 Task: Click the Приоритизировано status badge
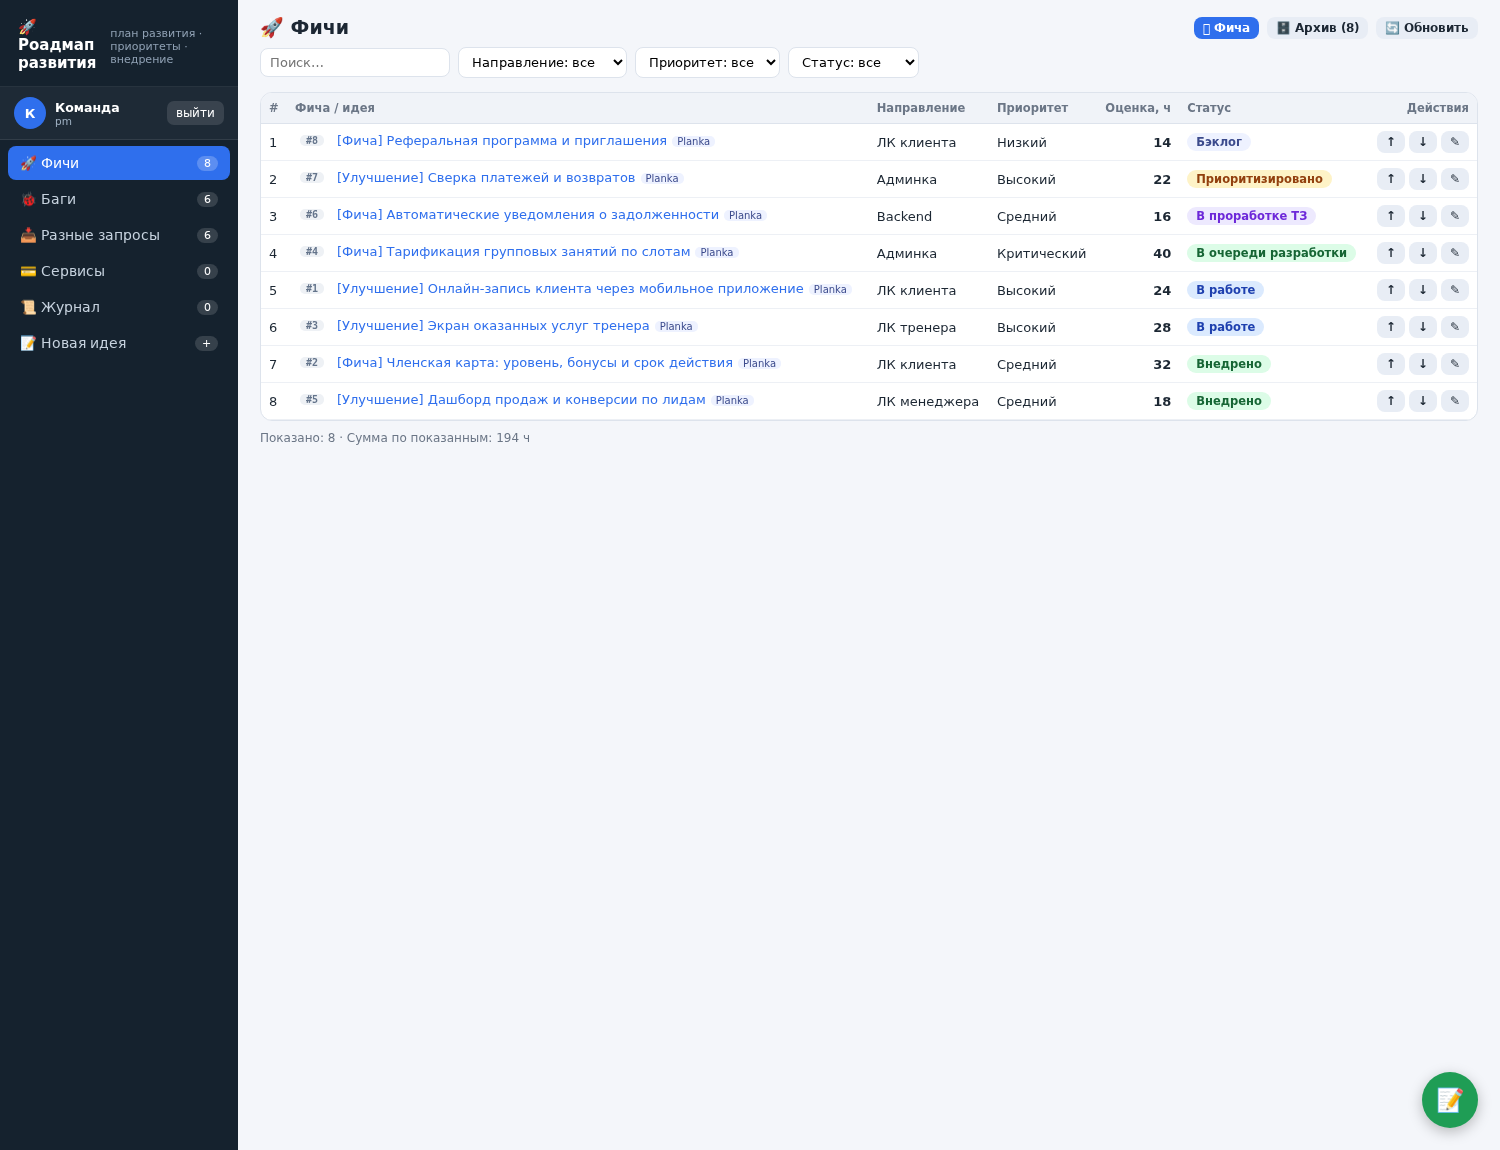coord(1259,179)
